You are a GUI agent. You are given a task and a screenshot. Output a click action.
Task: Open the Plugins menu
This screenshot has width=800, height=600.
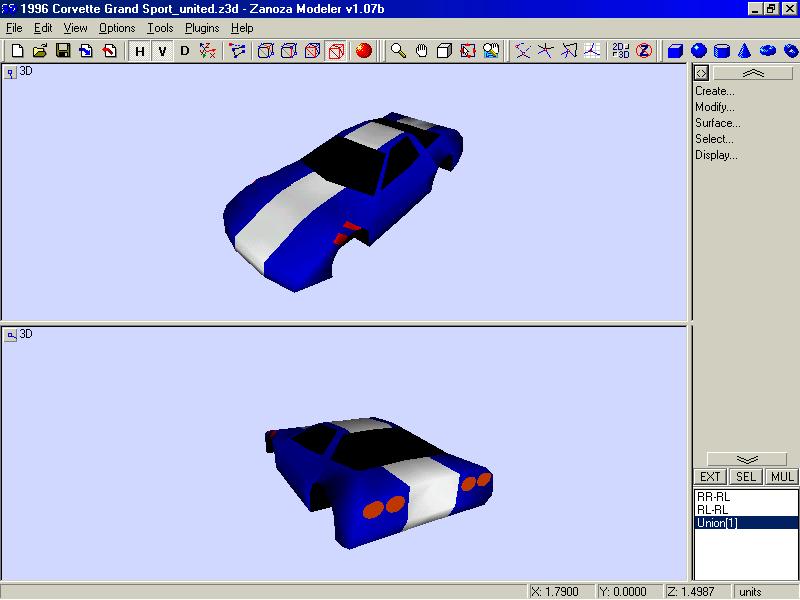pos(201,28)
